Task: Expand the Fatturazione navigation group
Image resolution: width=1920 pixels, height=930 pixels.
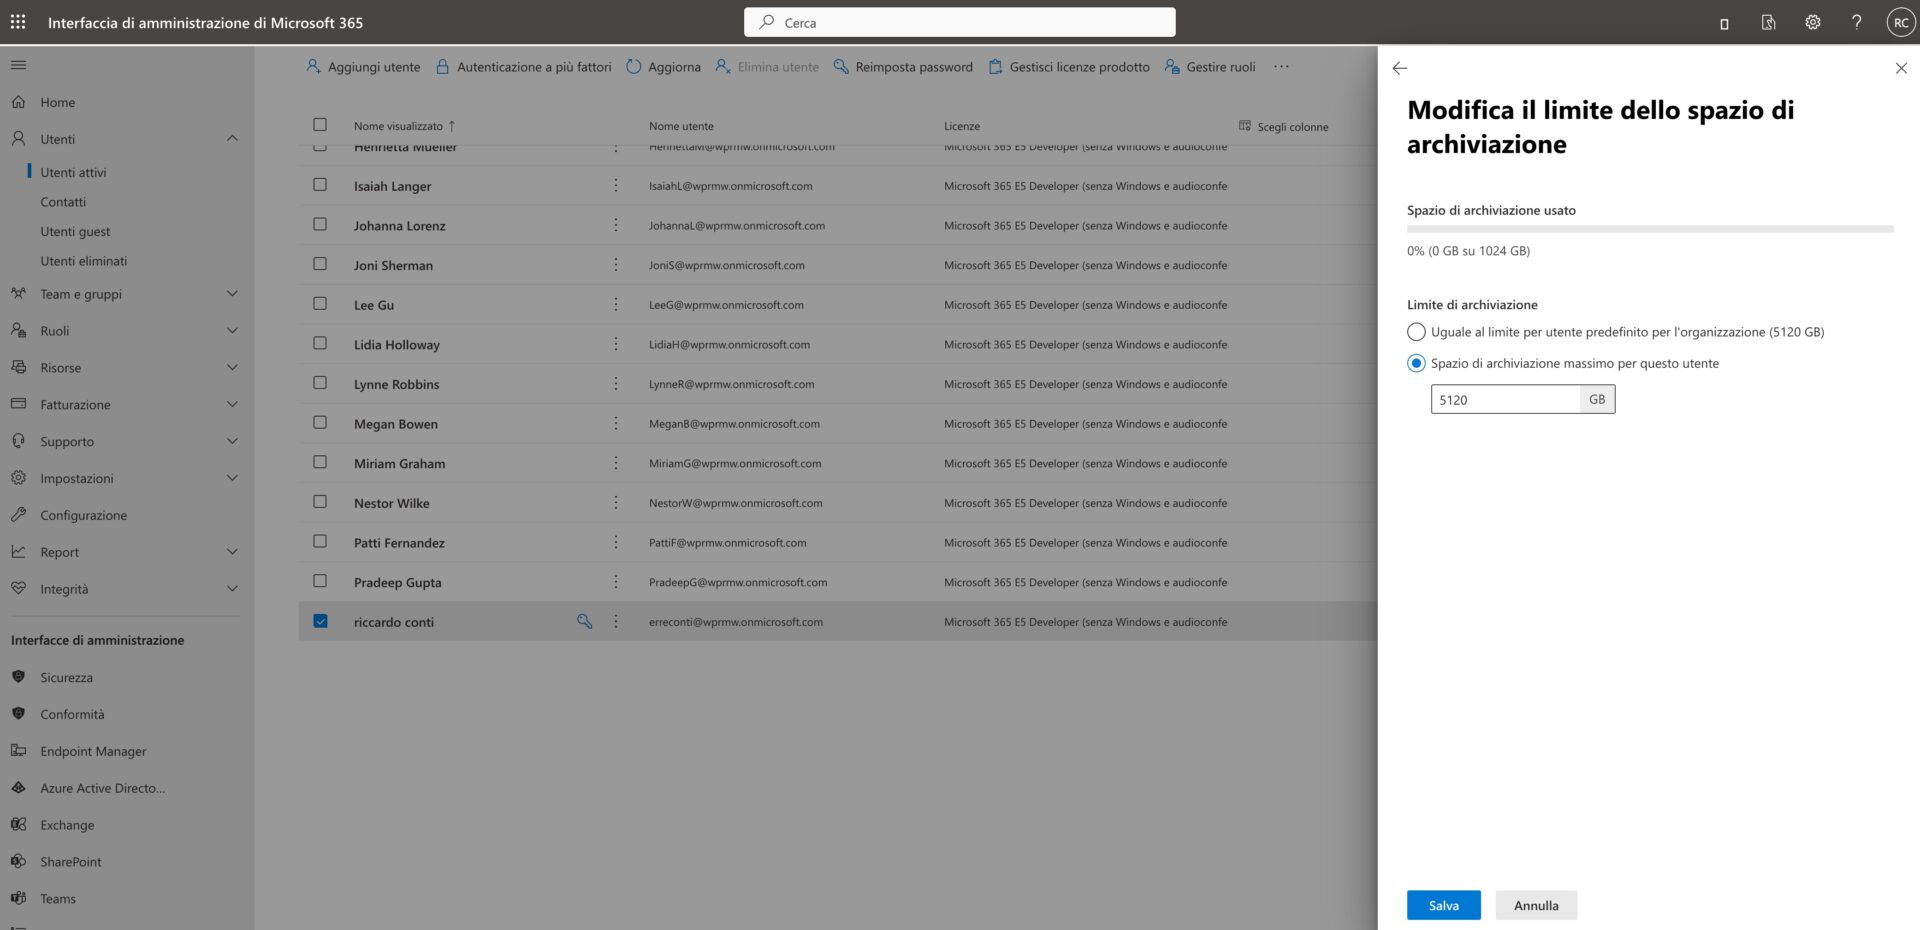Action: (232, 405)
